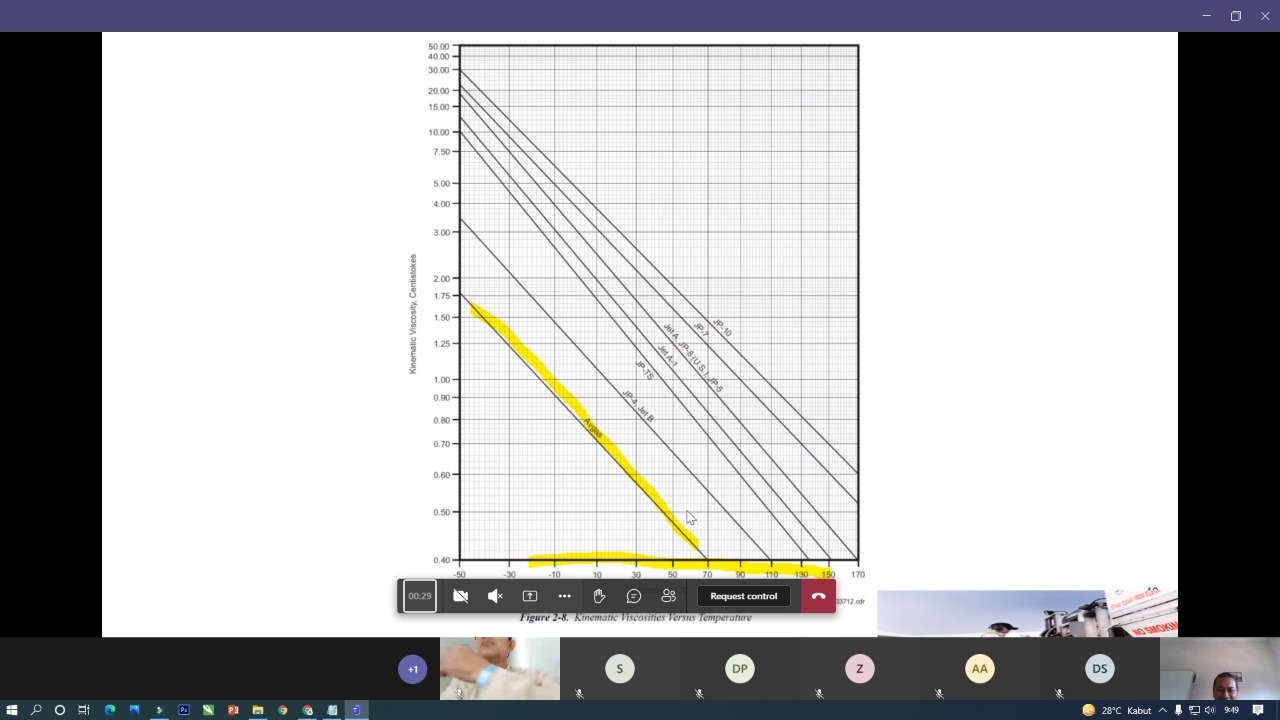The width and height of the screenshot is (1280, 720).
Task: Open Task View from the taskbar
Action: (85, 710)
